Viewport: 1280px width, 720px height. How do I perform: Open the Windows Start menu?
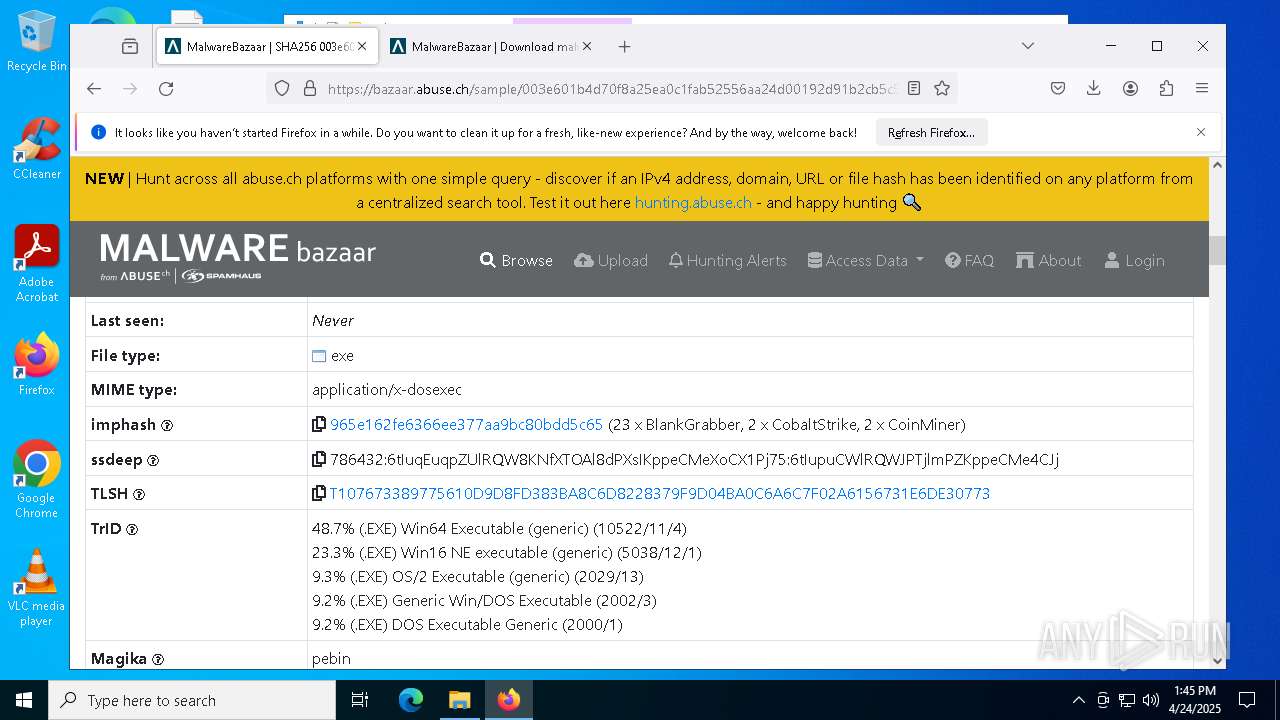24,700
